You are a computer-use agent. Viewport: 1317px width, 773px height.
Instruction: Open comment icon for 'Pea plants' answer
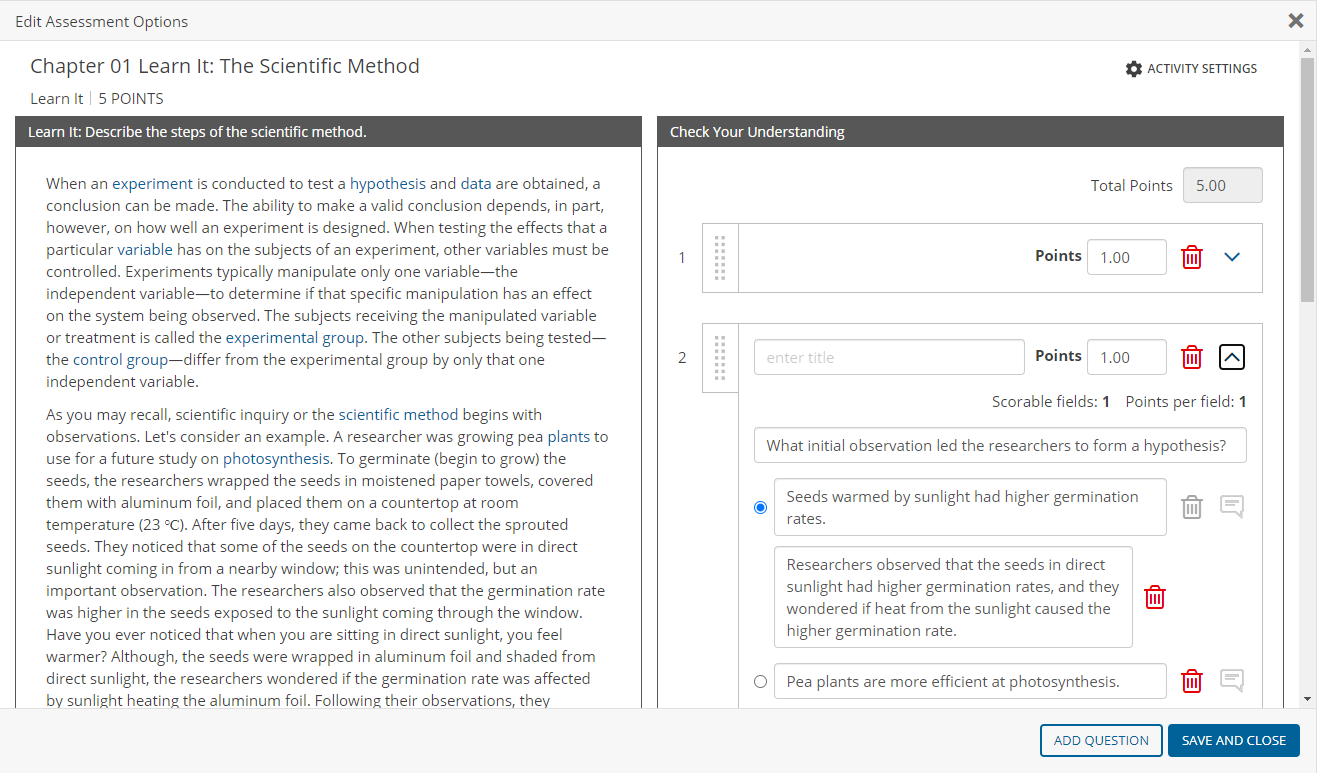pos(1232,681)
